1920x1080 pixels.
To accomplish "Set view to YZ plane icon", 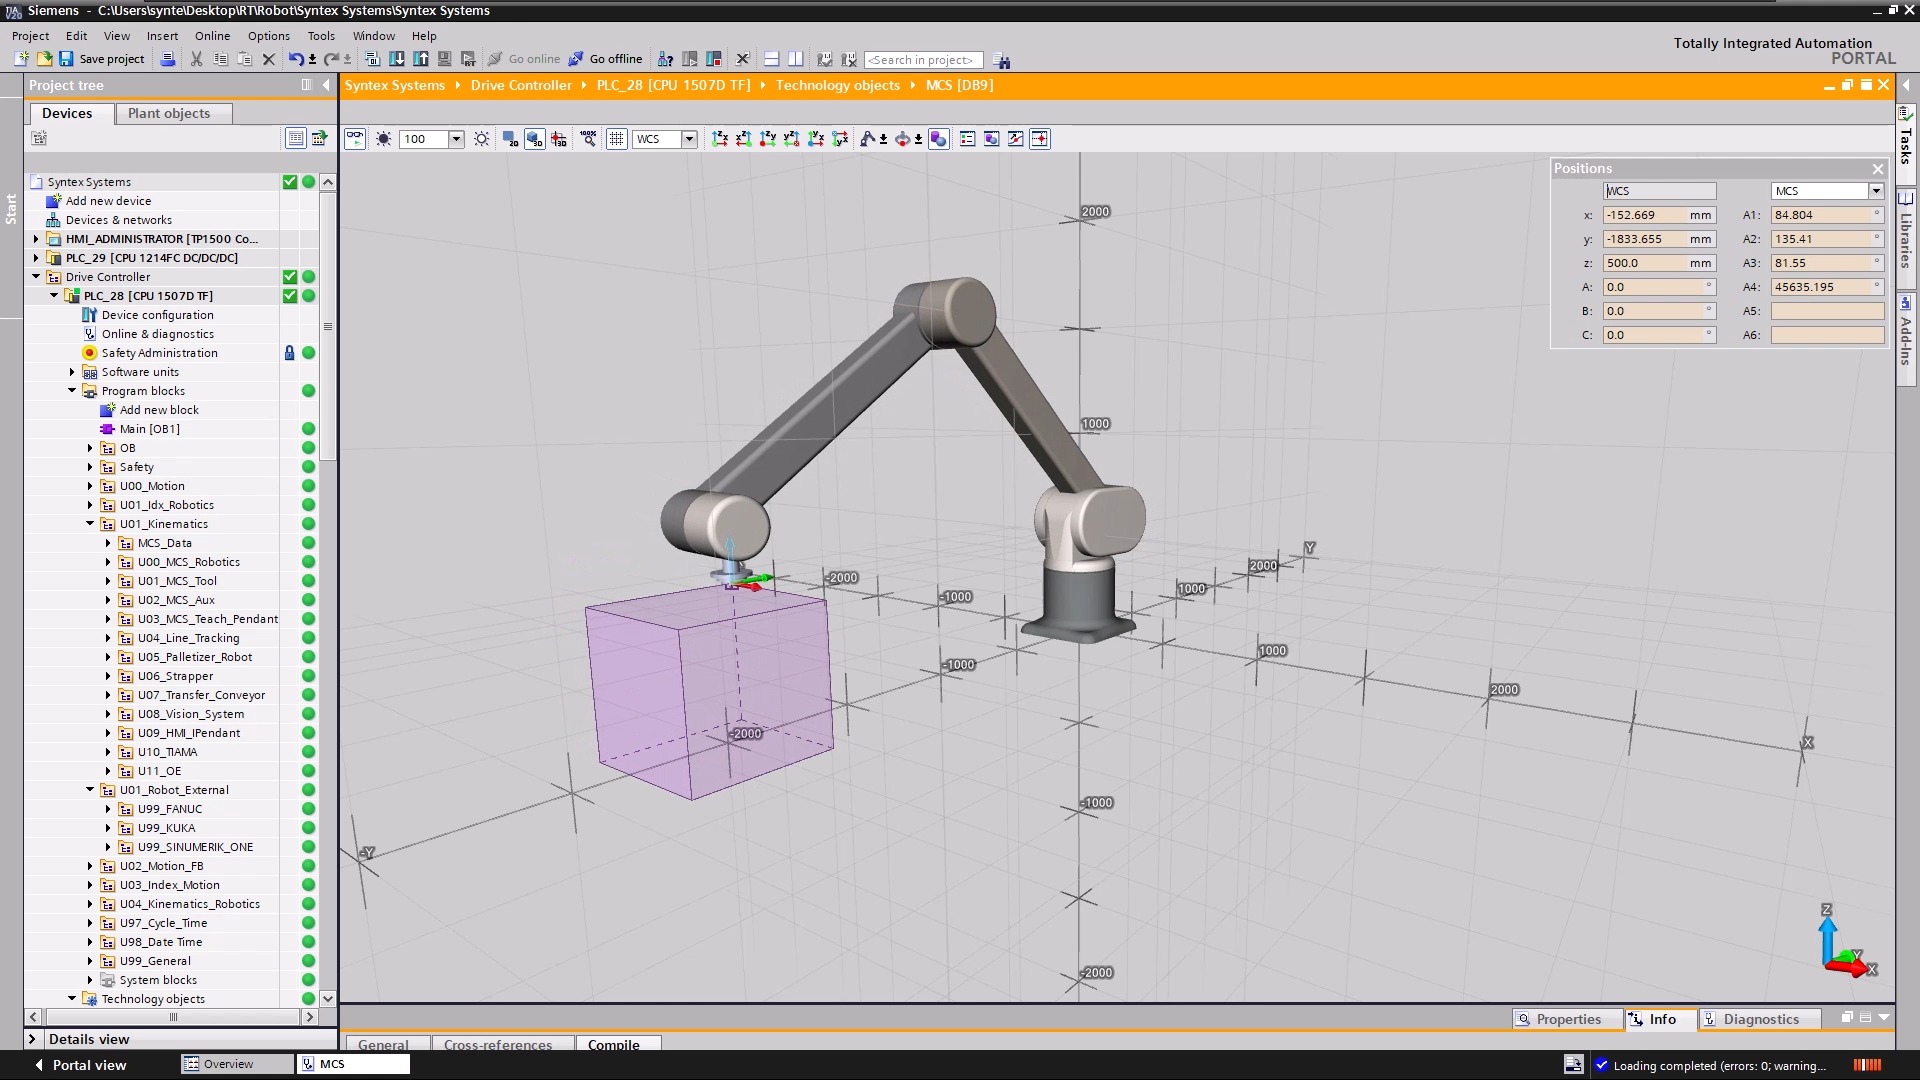I will (x=791, y=139).
